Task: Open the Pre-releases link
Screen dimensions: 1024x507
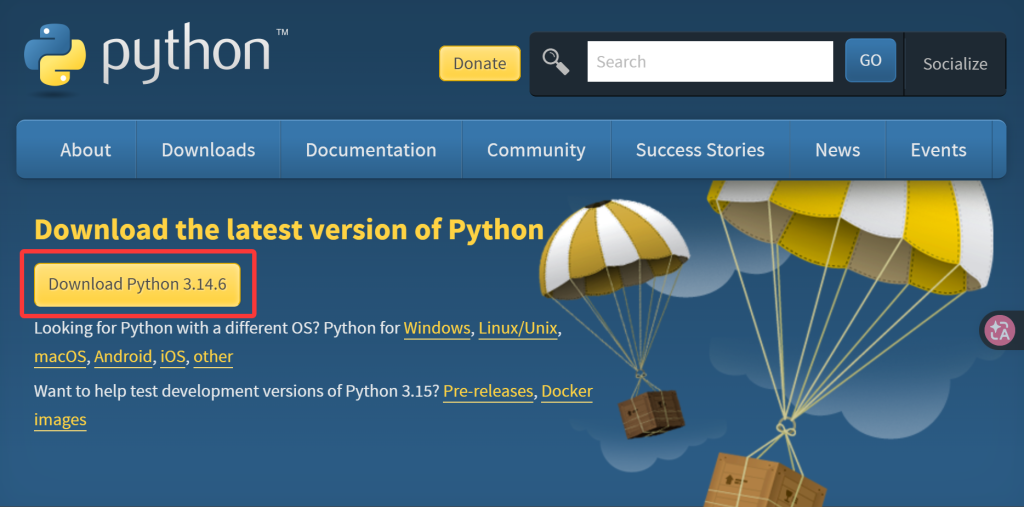Action: coord(488,391)
